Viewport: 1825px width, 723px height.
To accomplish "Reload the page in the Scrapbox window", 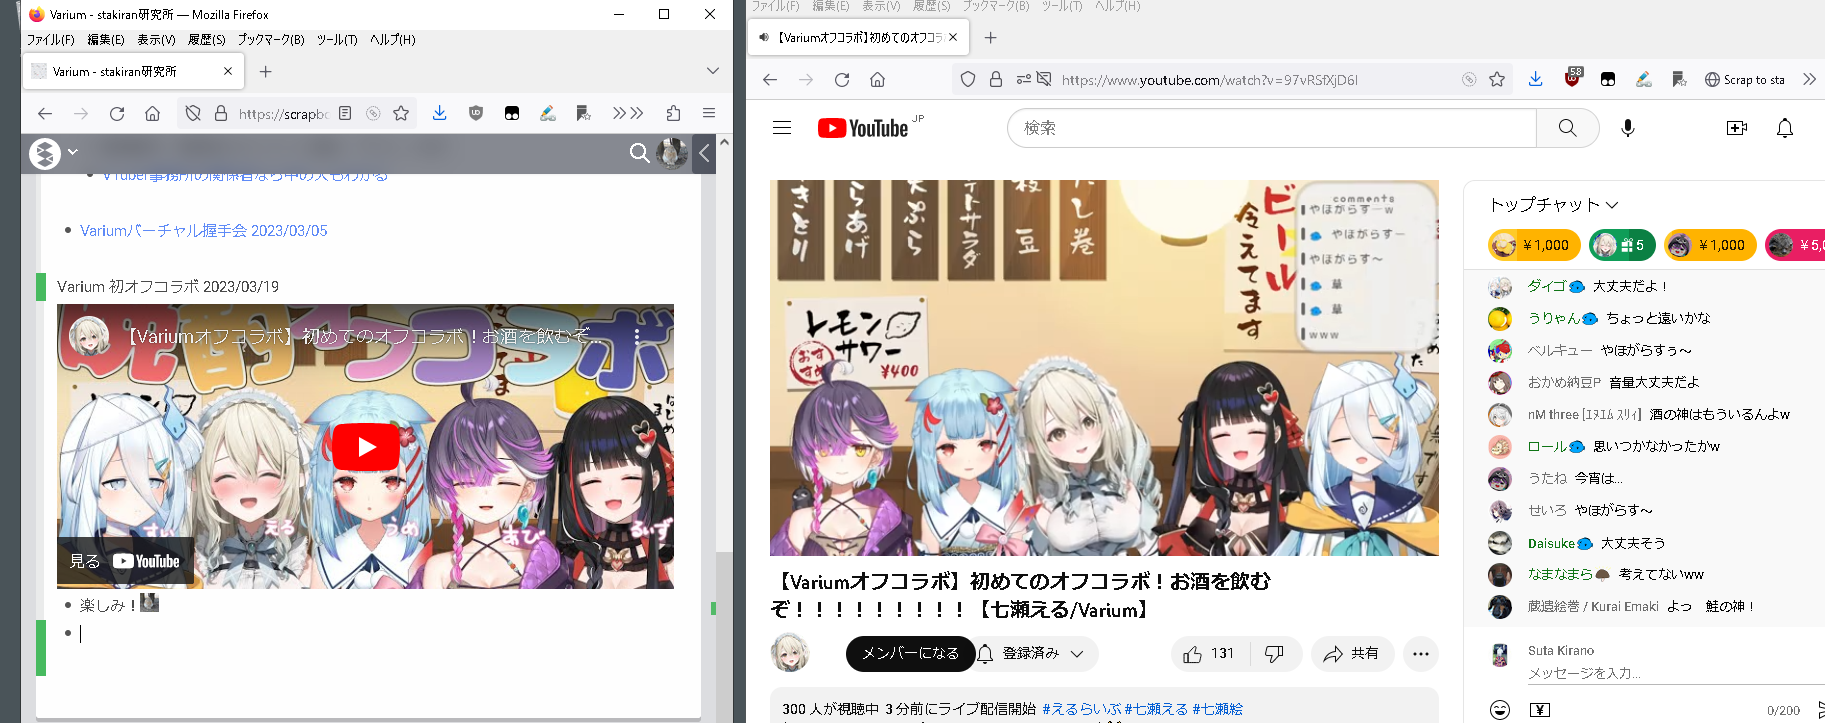I will 117,114.
